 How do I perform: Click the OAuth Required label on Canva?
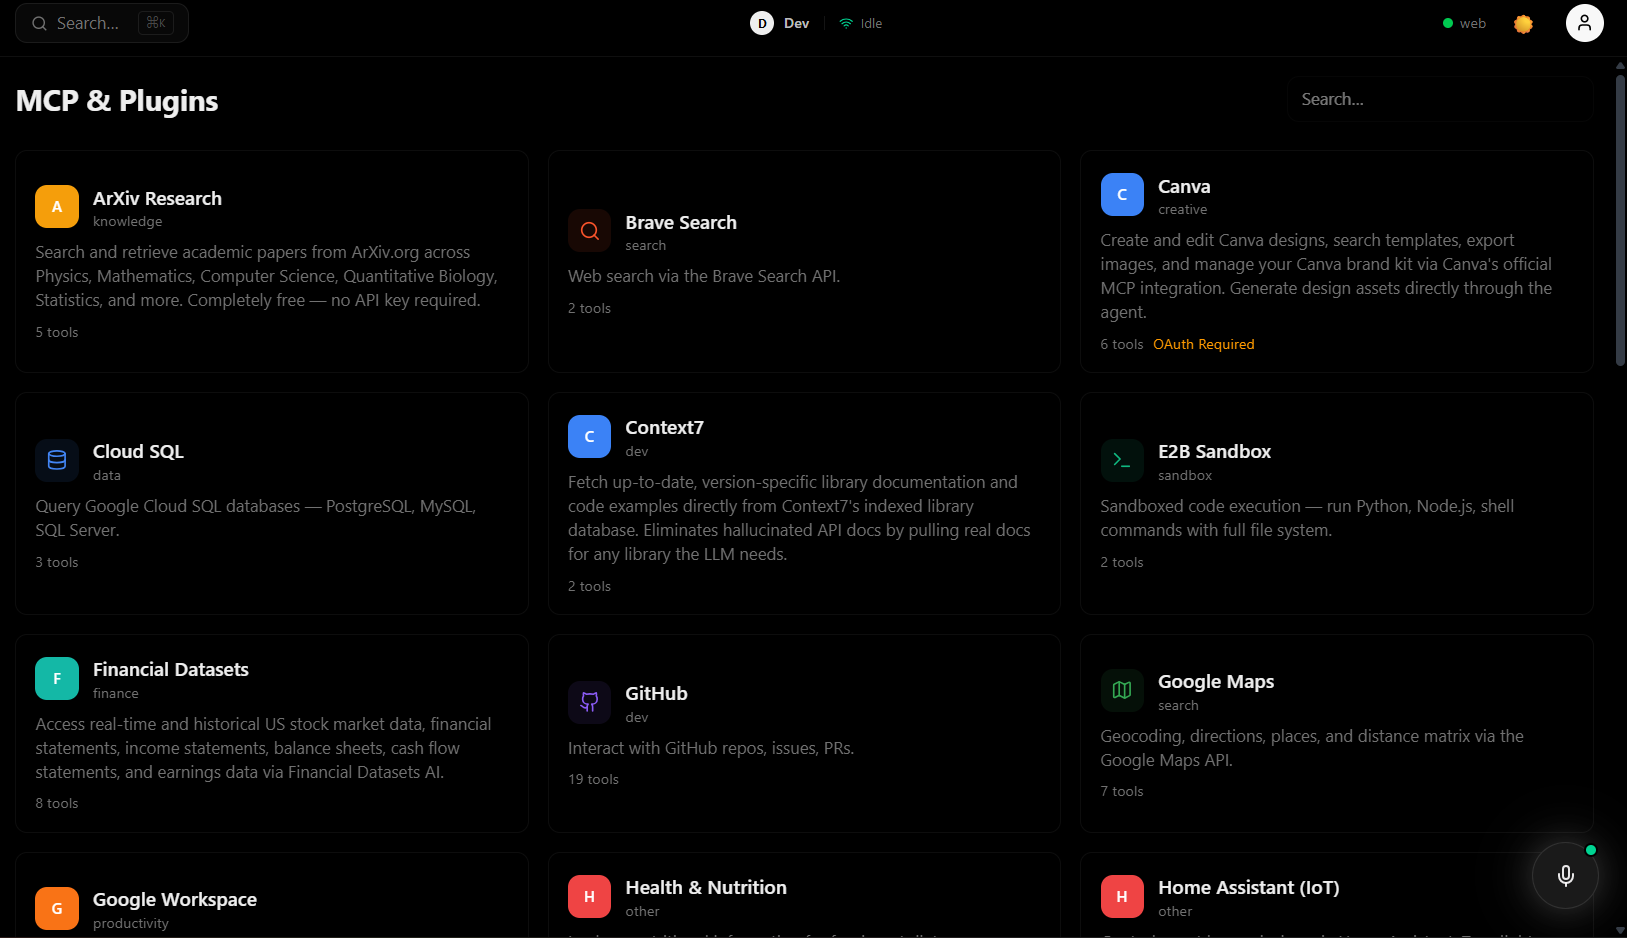[x=1203, y=344]
